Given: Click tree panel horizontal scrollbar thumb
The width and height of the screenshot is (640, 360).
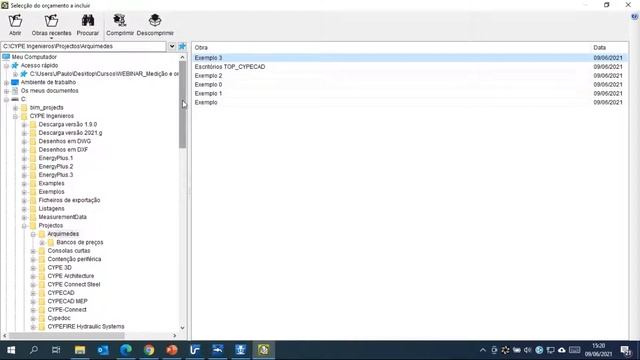Looking at the screenshot, I should pyautogui.click(x=67, y=336).
